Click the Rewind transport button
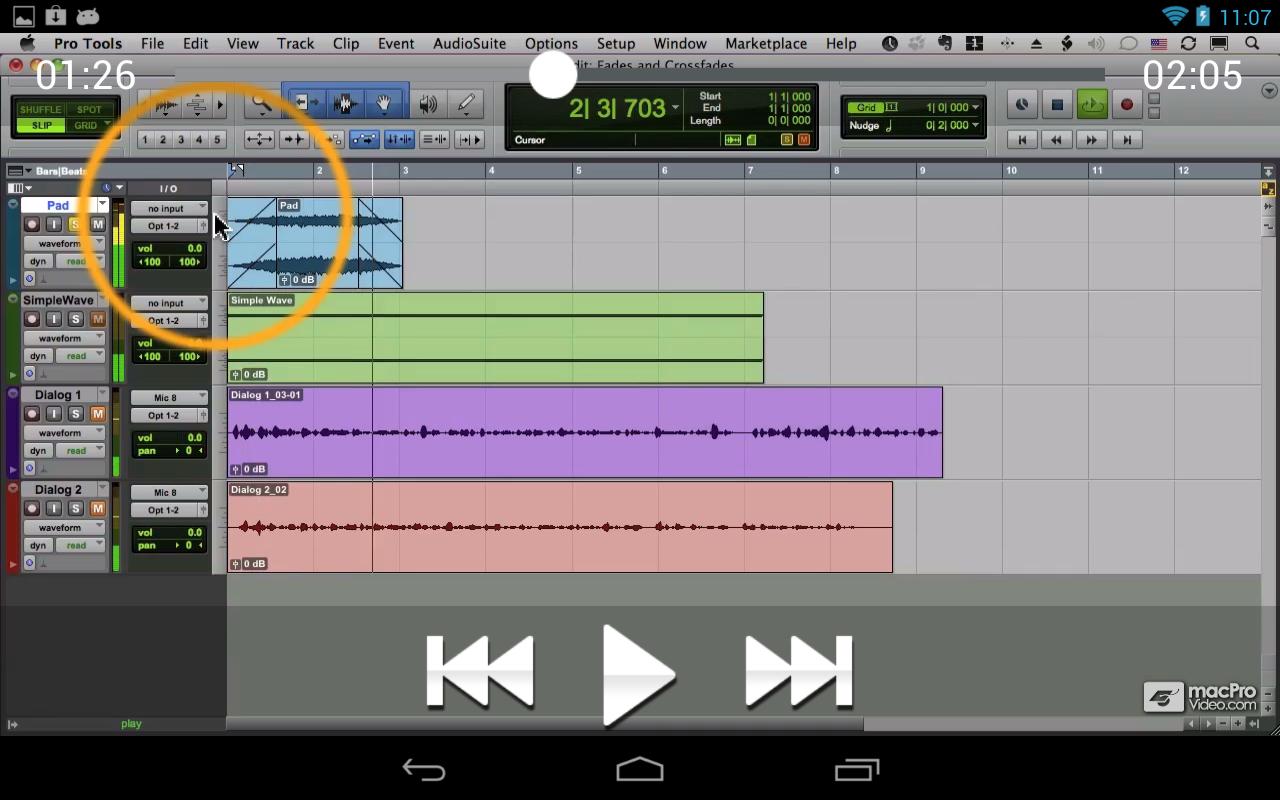This screenshot has width=1280, height=800. (1057, 140)
